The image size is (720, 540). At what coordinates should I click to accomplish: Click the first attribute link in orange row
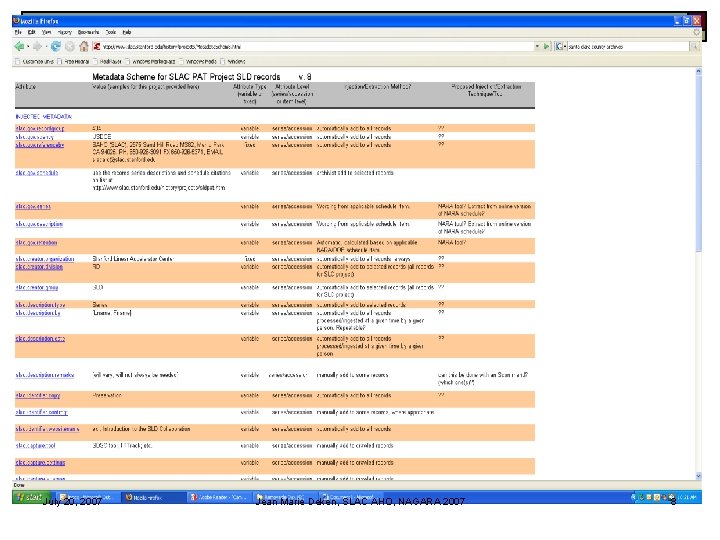(x=39, y=129)
